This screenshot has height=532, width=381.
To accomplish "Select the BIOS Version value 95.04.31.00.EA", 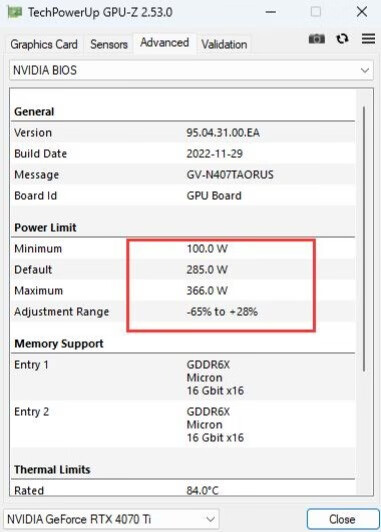I will tap(223, 133).
